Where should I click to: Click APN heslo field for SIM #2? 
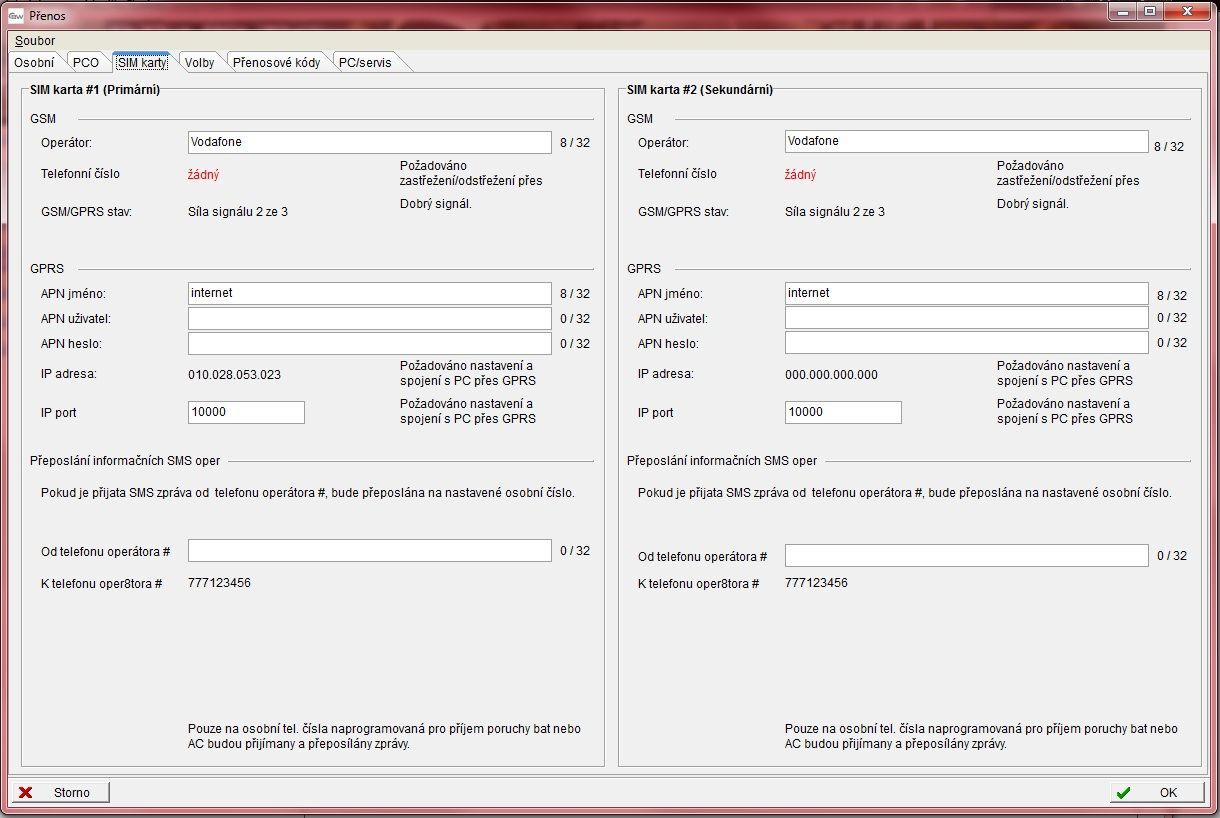[966, 343]
